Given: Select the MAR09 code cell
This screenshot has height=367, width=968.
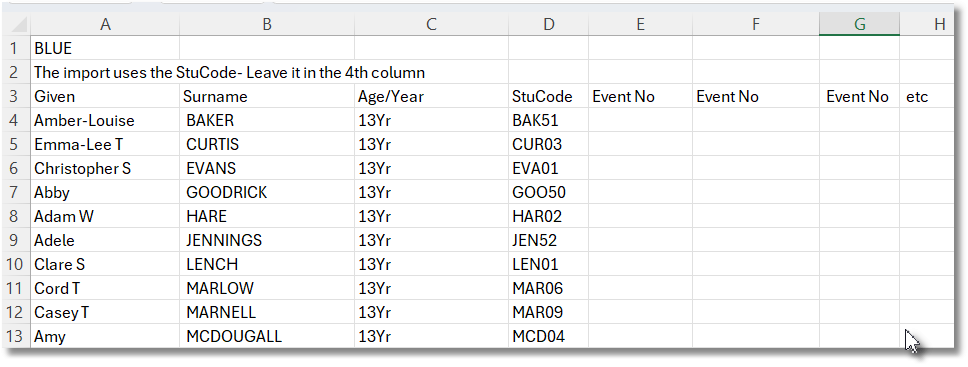Looking at the screenshot, I should (549, 312).
